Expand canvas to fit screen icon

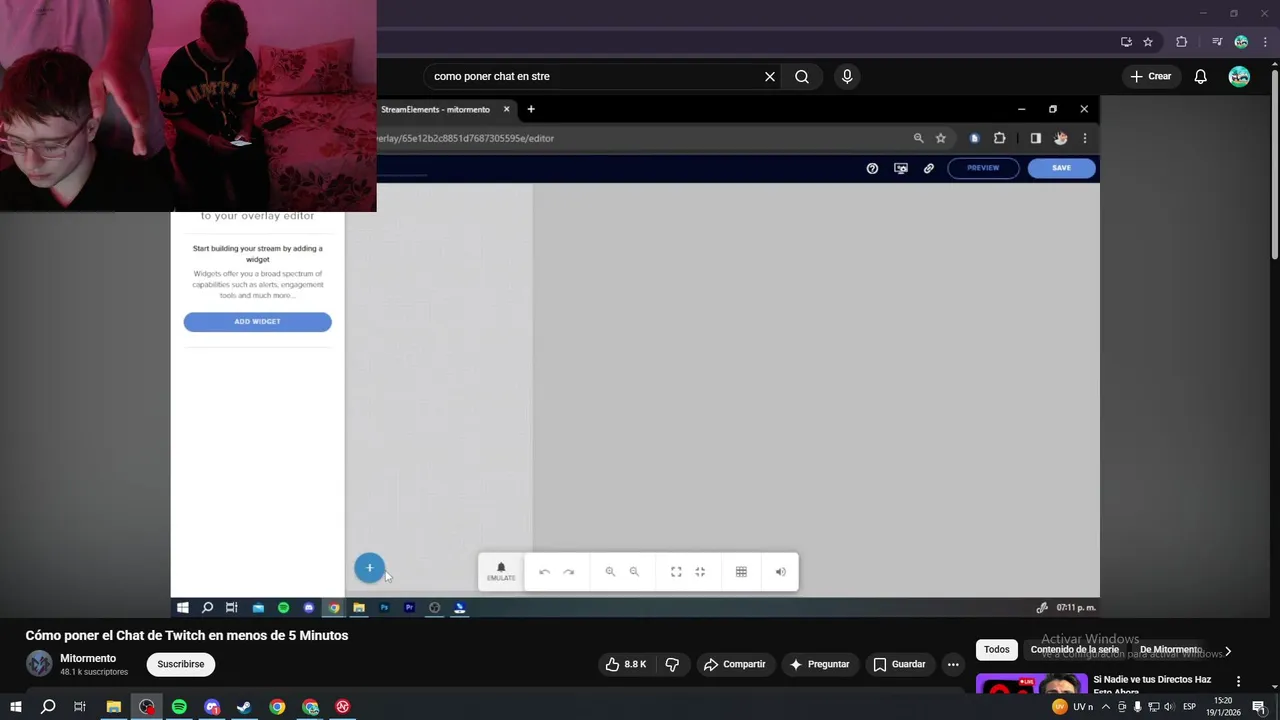pos(676,572)
